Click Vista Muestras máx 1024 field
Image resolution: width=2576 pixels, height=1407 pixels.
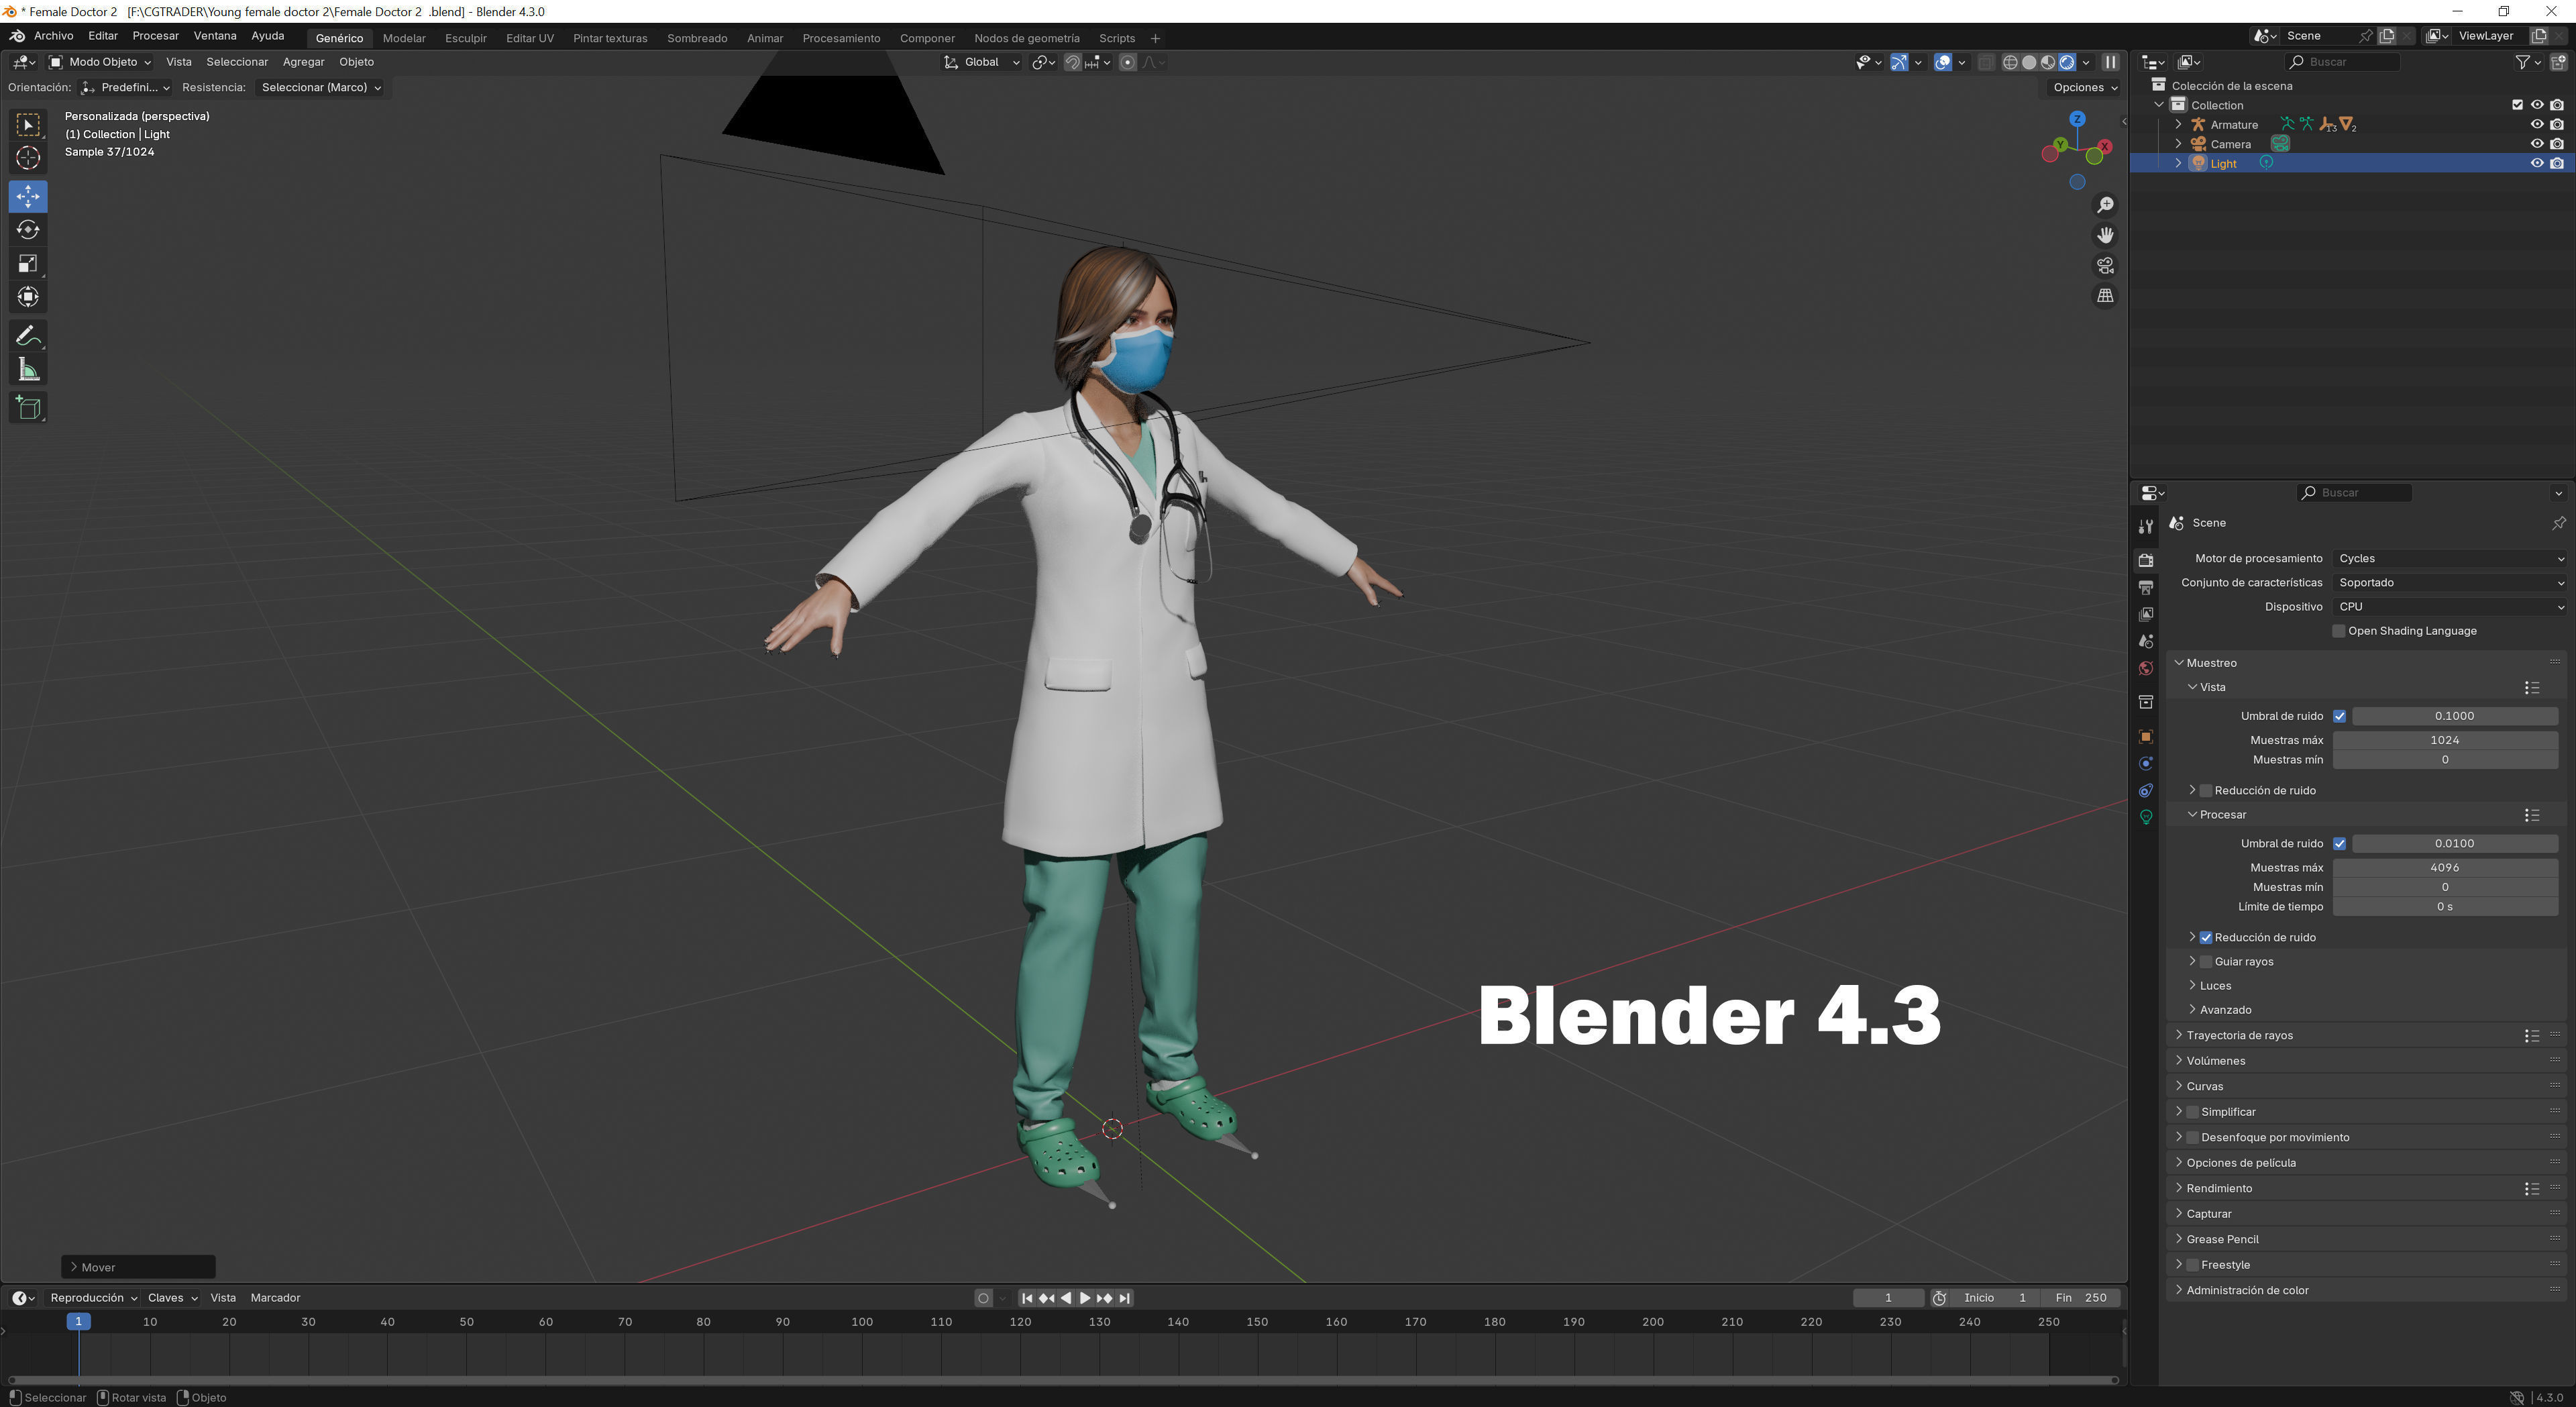(2445, 741)
